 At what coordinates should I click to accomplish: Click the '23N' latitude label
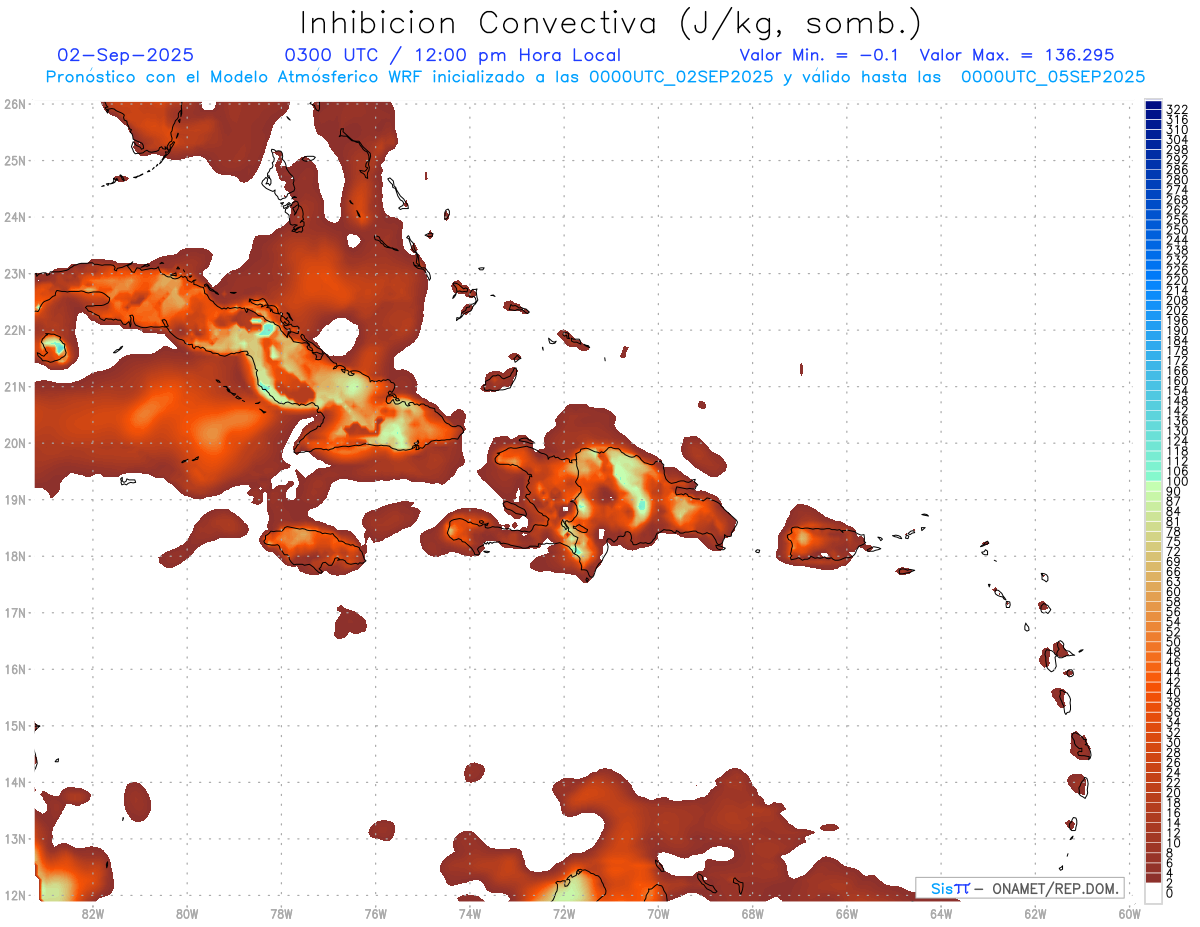(x=14, y=273)
